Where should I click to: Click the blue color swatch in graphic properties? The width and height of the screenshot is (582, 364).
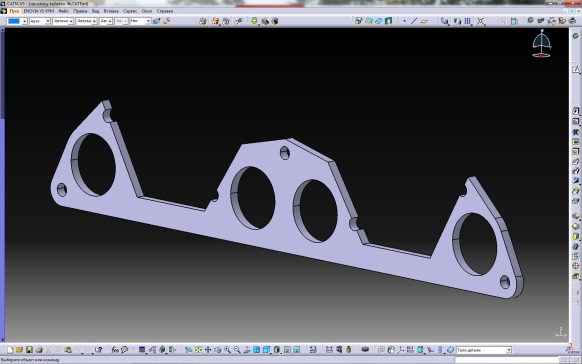14,22
